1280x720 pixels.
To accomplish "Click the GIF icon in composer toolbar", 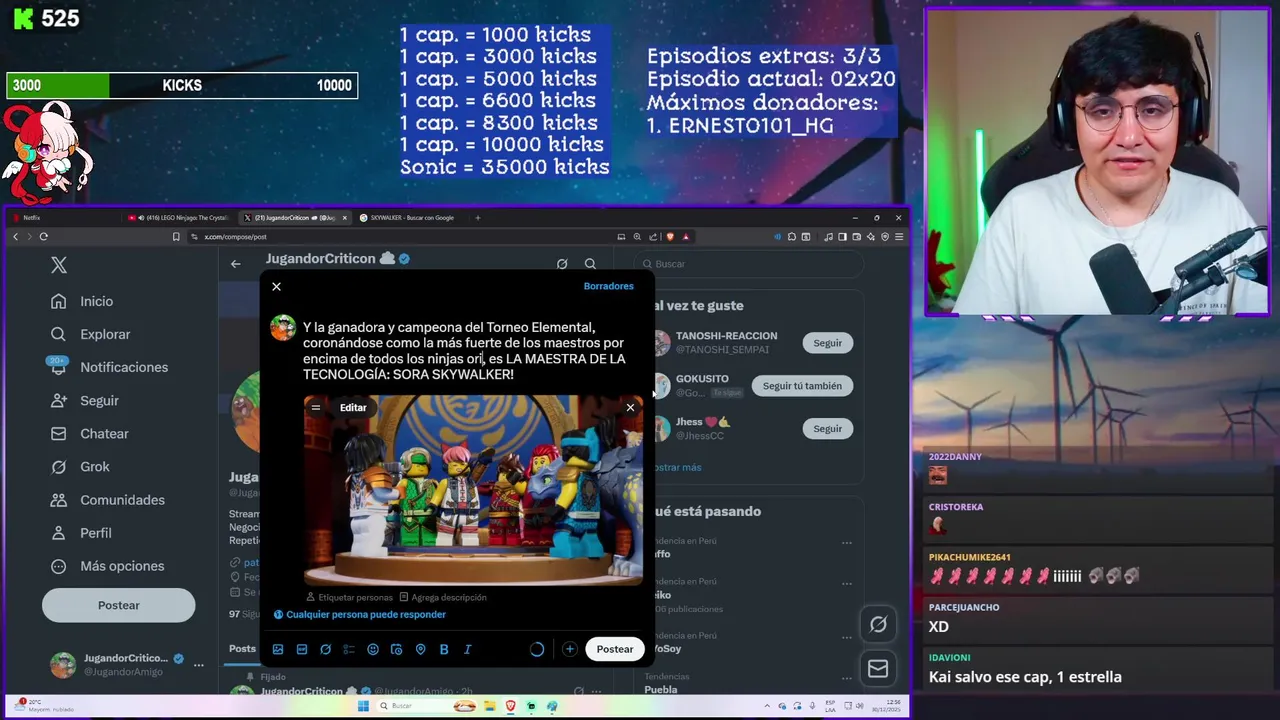I will click(302, 649).
